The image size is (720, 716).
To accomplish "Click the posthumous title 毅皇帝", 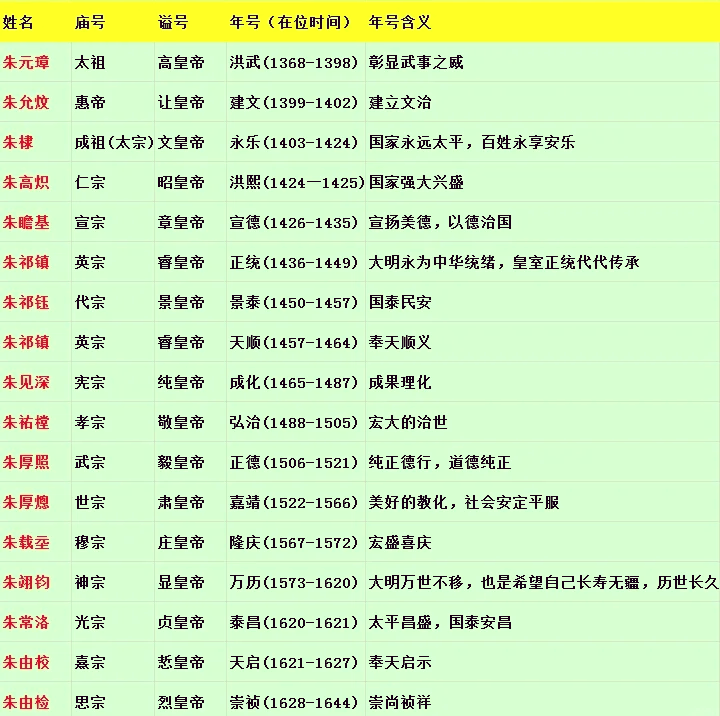I will click(181, 462).
